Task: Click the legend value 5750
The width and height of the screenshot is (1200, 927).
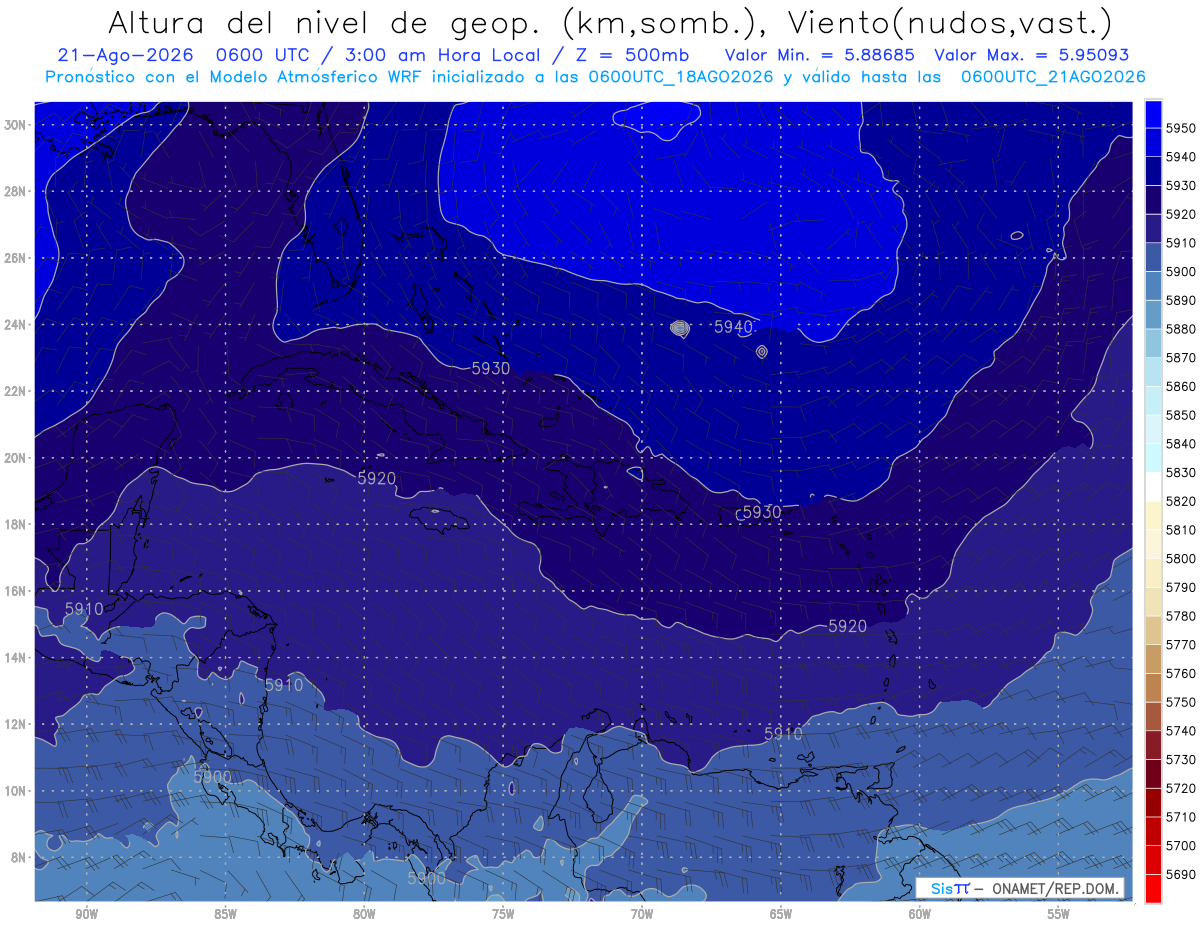Action: click(1181, 702)
